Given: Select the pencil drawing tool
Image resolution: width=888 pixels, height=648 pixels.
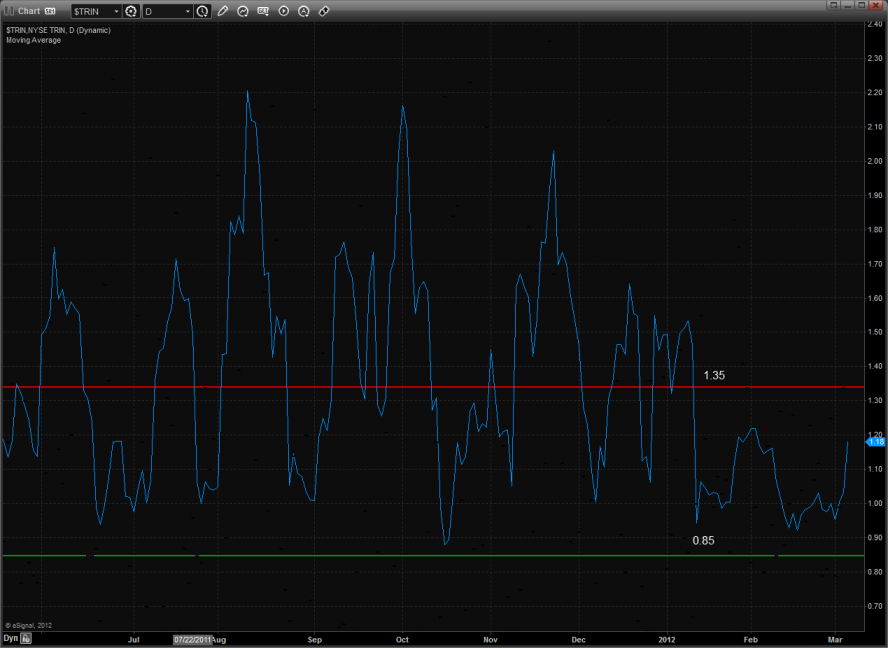Looking at the screenshot, I should [223, 11].
